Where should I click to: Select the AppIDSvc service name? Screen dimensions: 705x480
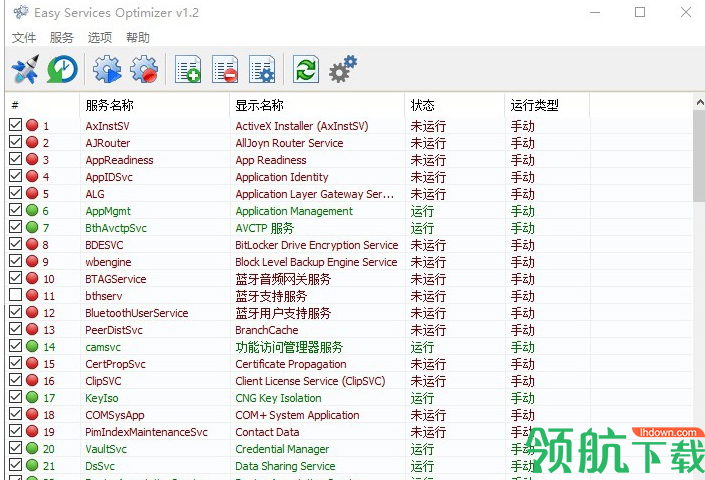[109, 177]
